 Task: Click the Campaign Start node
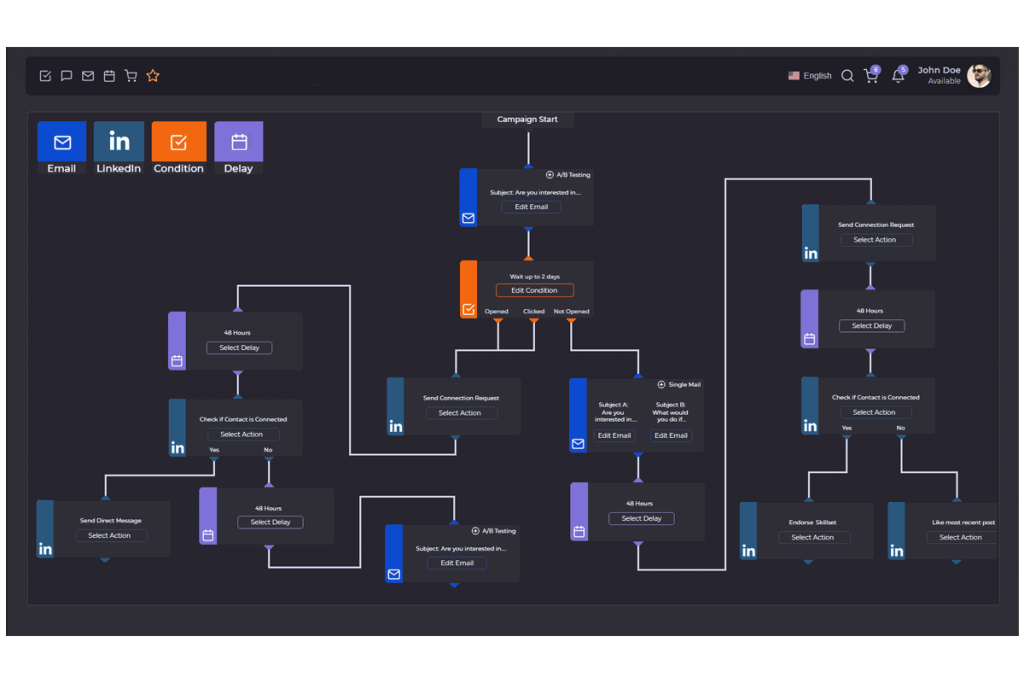pyautogui.click(x=527, y=120)
